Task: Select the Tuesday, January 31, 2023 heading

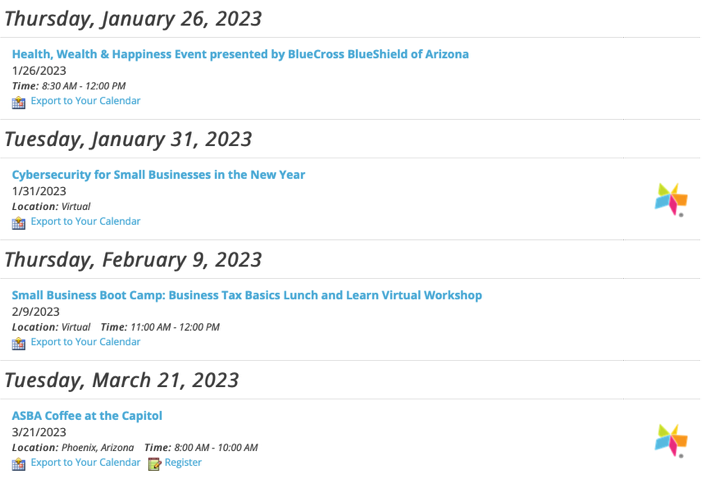Action: [128, 139]
